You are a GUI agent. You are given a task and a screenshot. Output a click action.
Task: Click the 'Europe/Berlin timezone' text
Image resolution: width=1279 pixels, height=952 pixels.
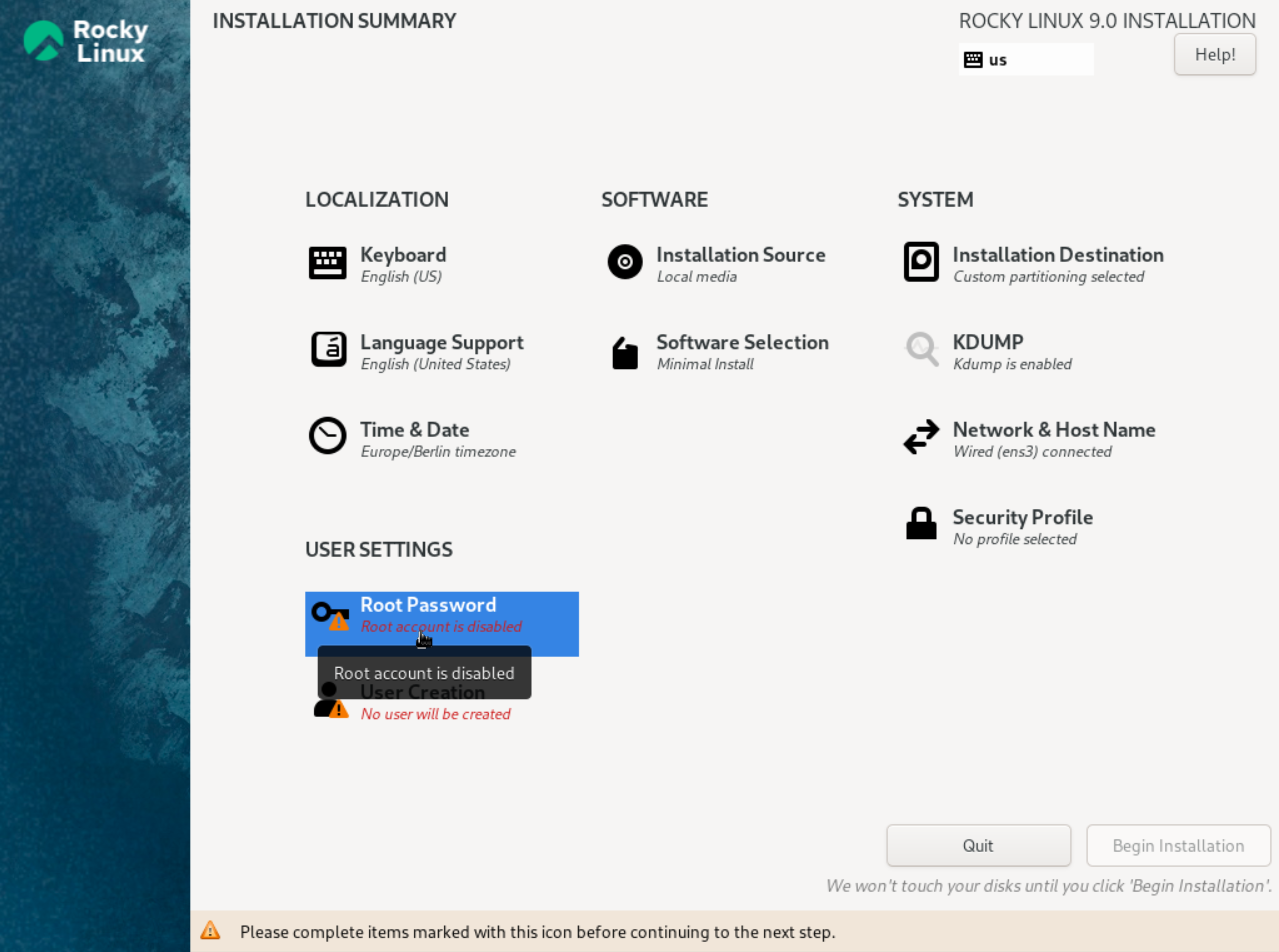pyautogui.click(x=438, y=452)
